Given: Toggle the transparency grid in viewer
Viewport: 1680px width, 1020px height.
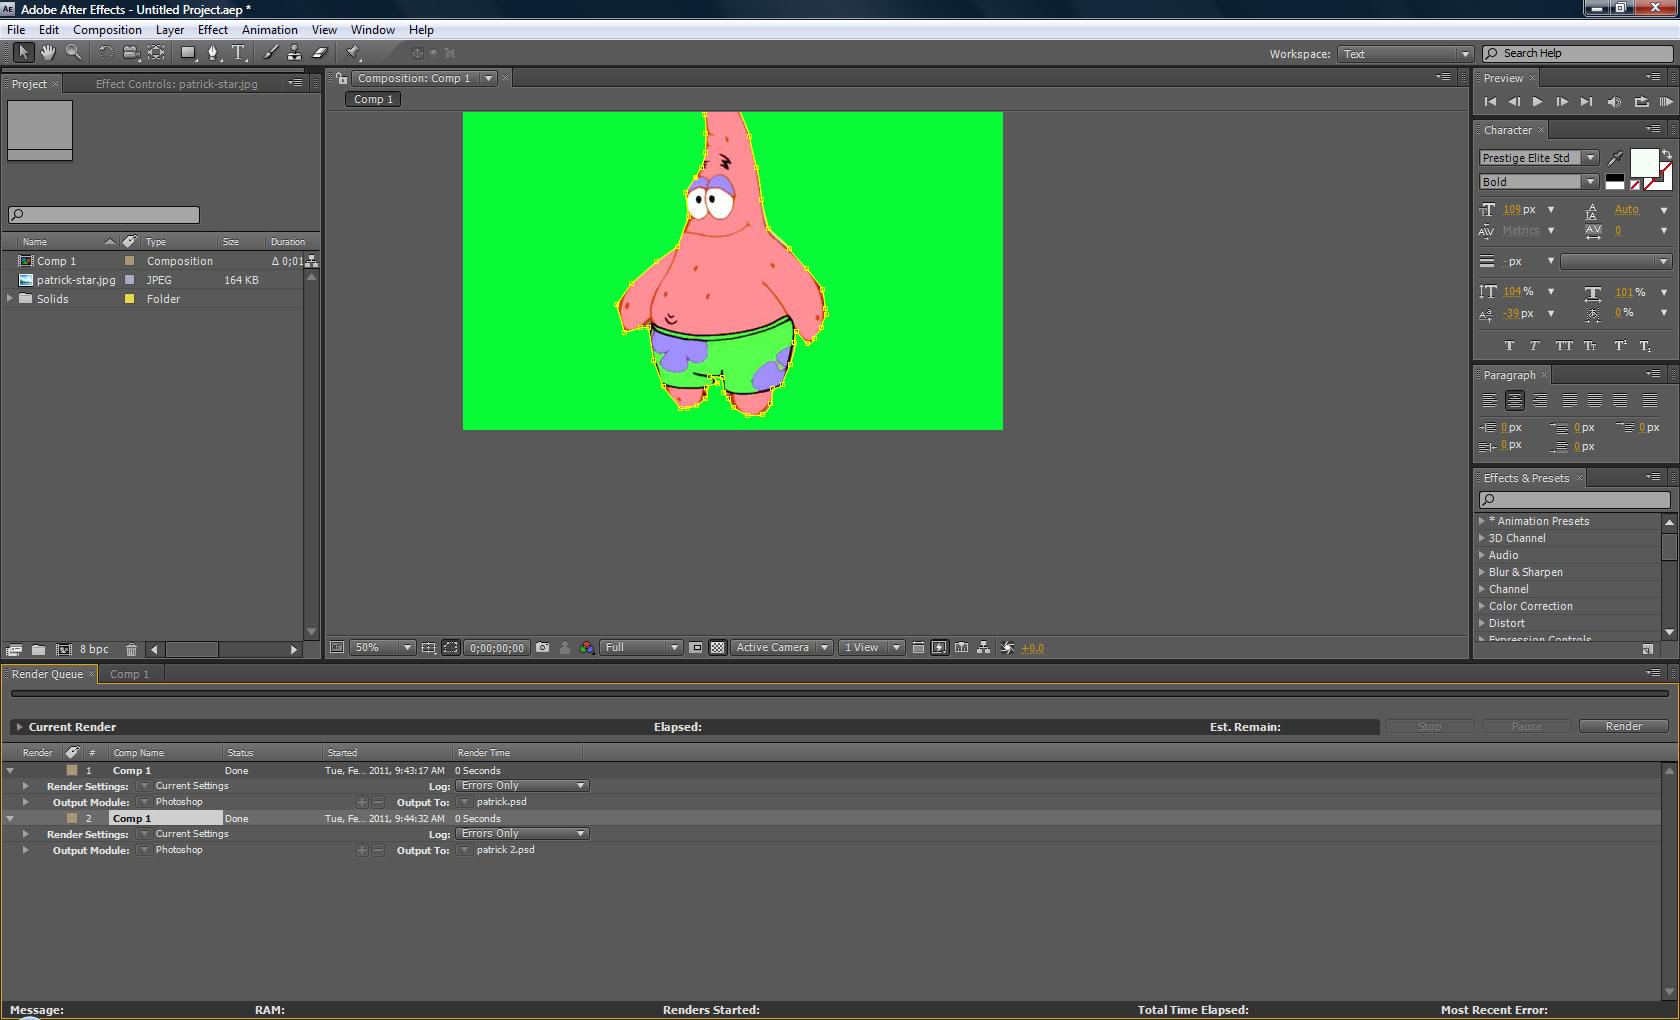Looking at the screenshot, I should pyautogui.click(x=717, y=648).
